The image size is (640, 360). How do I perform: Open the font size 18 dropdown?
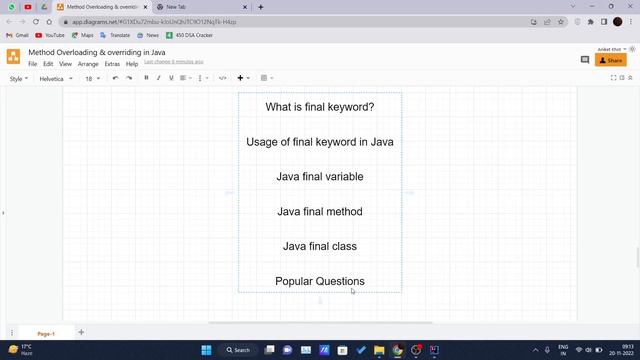click(93, 79)
